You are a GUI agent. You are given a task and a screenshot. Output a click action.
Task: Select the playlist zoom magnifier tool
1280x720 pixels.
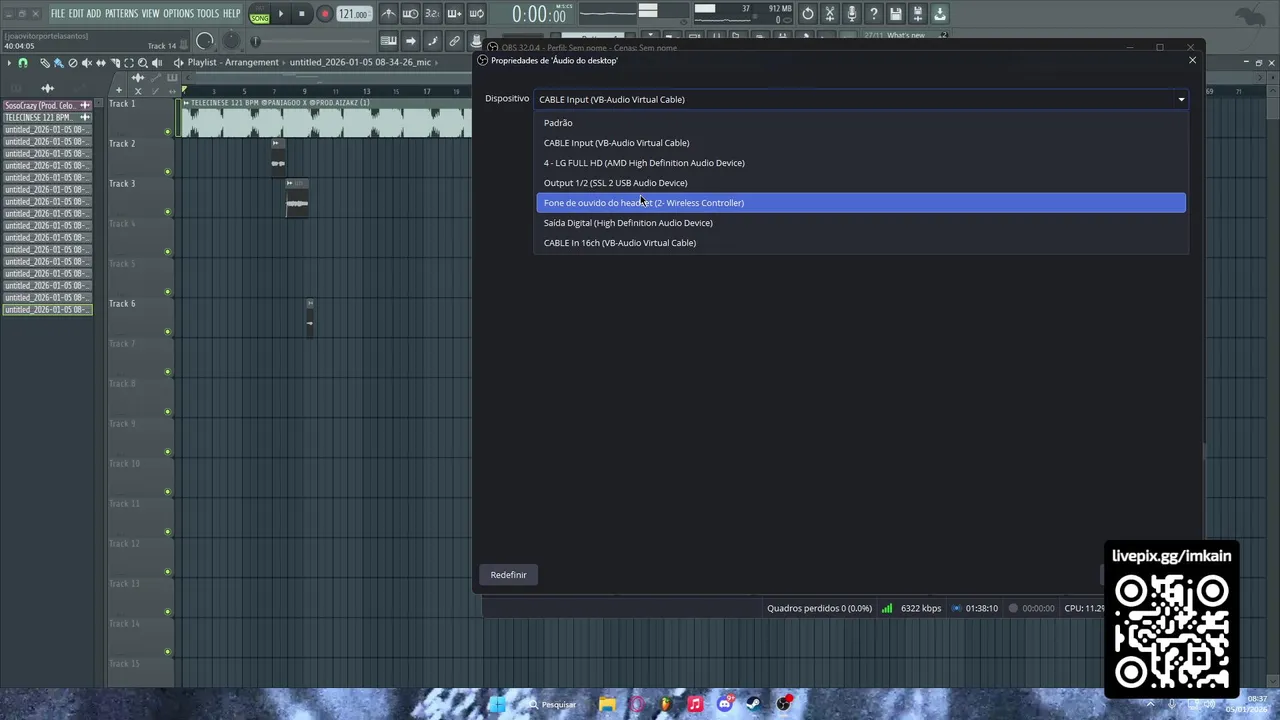point(142,63)
